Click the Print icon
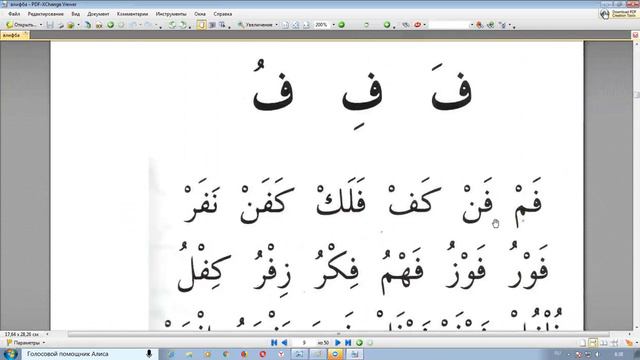640x360 pixels. (60, 25)
